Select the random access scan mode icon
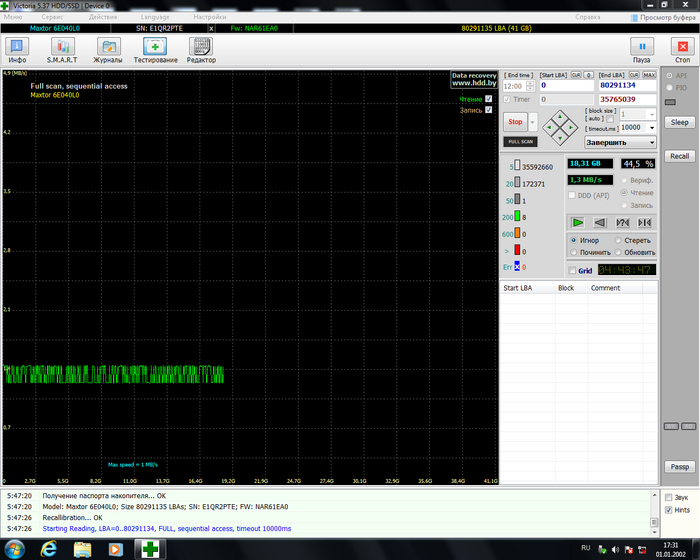The height and width of the screenshot is (560, 700). click(x=622, y=222)
